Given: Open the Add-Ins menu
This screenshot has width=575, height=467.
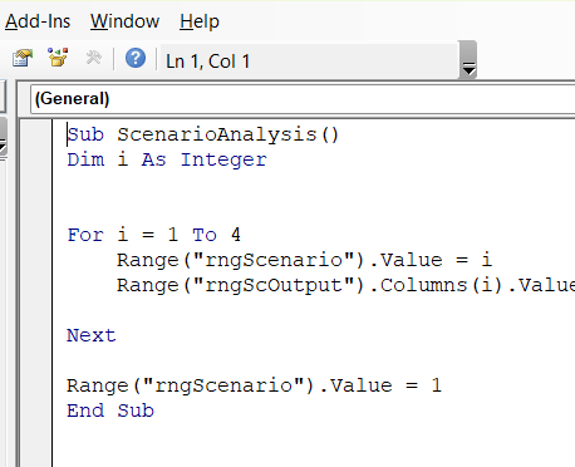Looking at the screenshot, I should [37, 22].
